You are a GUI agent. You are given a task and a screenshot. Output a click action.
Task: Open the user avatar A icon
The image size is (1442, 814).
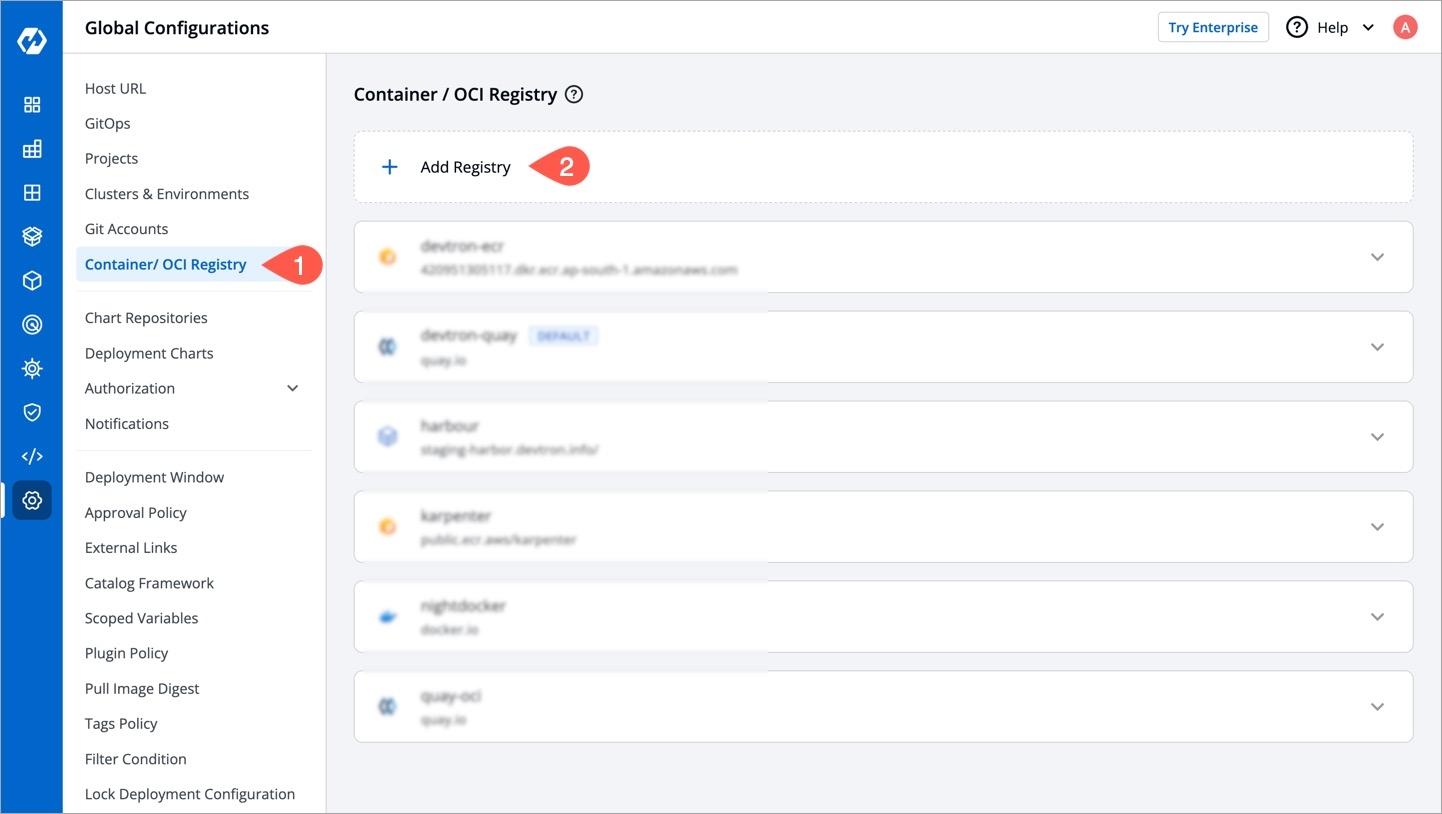point(1405,27)
